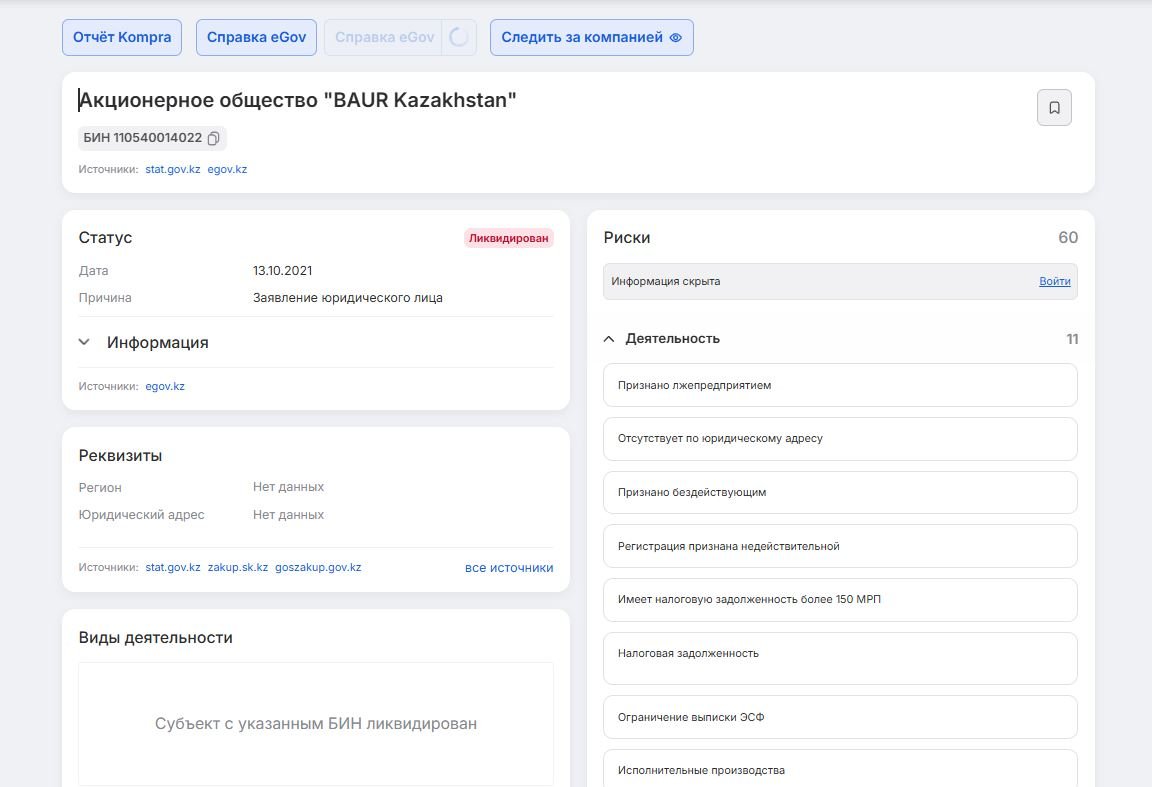The image size is (1152, 787).
Task: Click the Виды деятельности heading
Action: pos(156,638)
